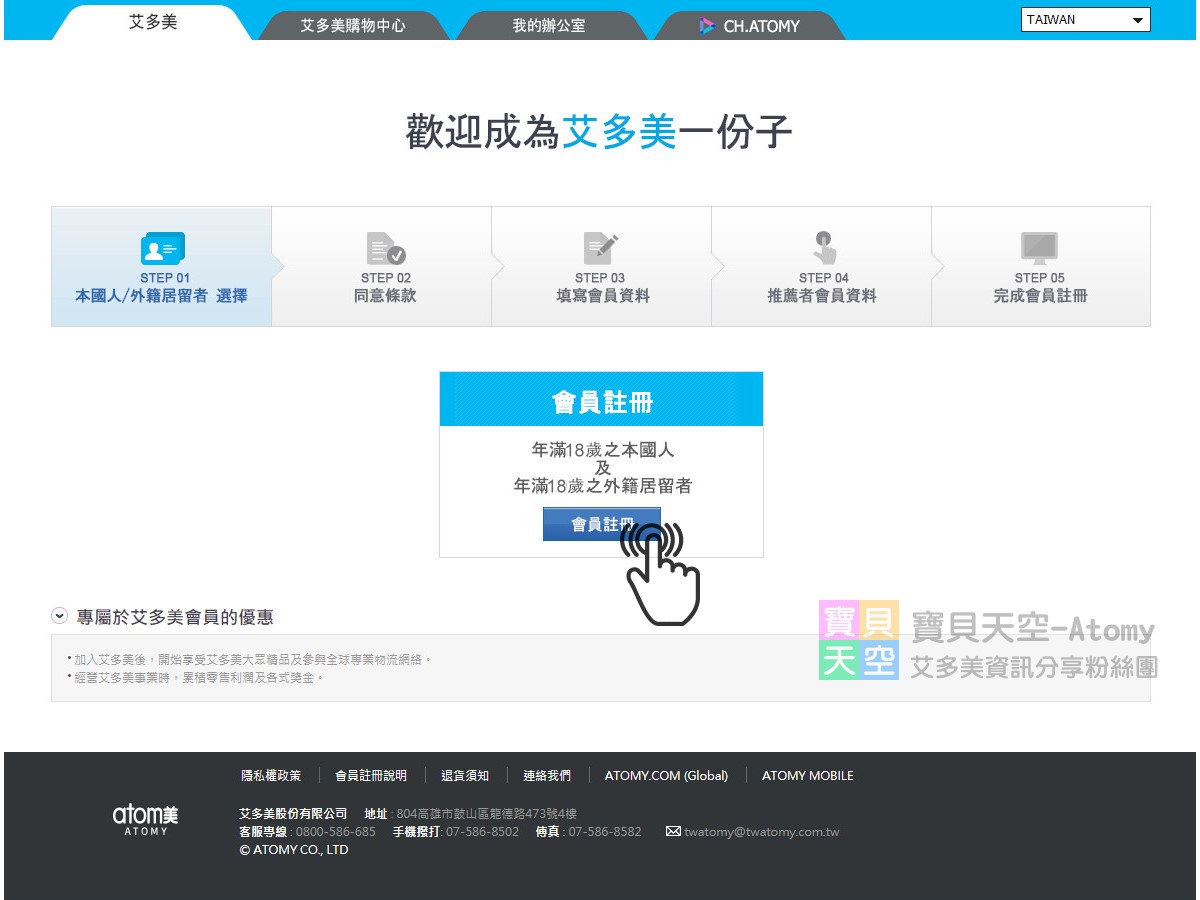This screenshot has height=900, width=1200.
Task: Click the 歡迎成為艾多美一份子 heading
Action: point(599,132)
